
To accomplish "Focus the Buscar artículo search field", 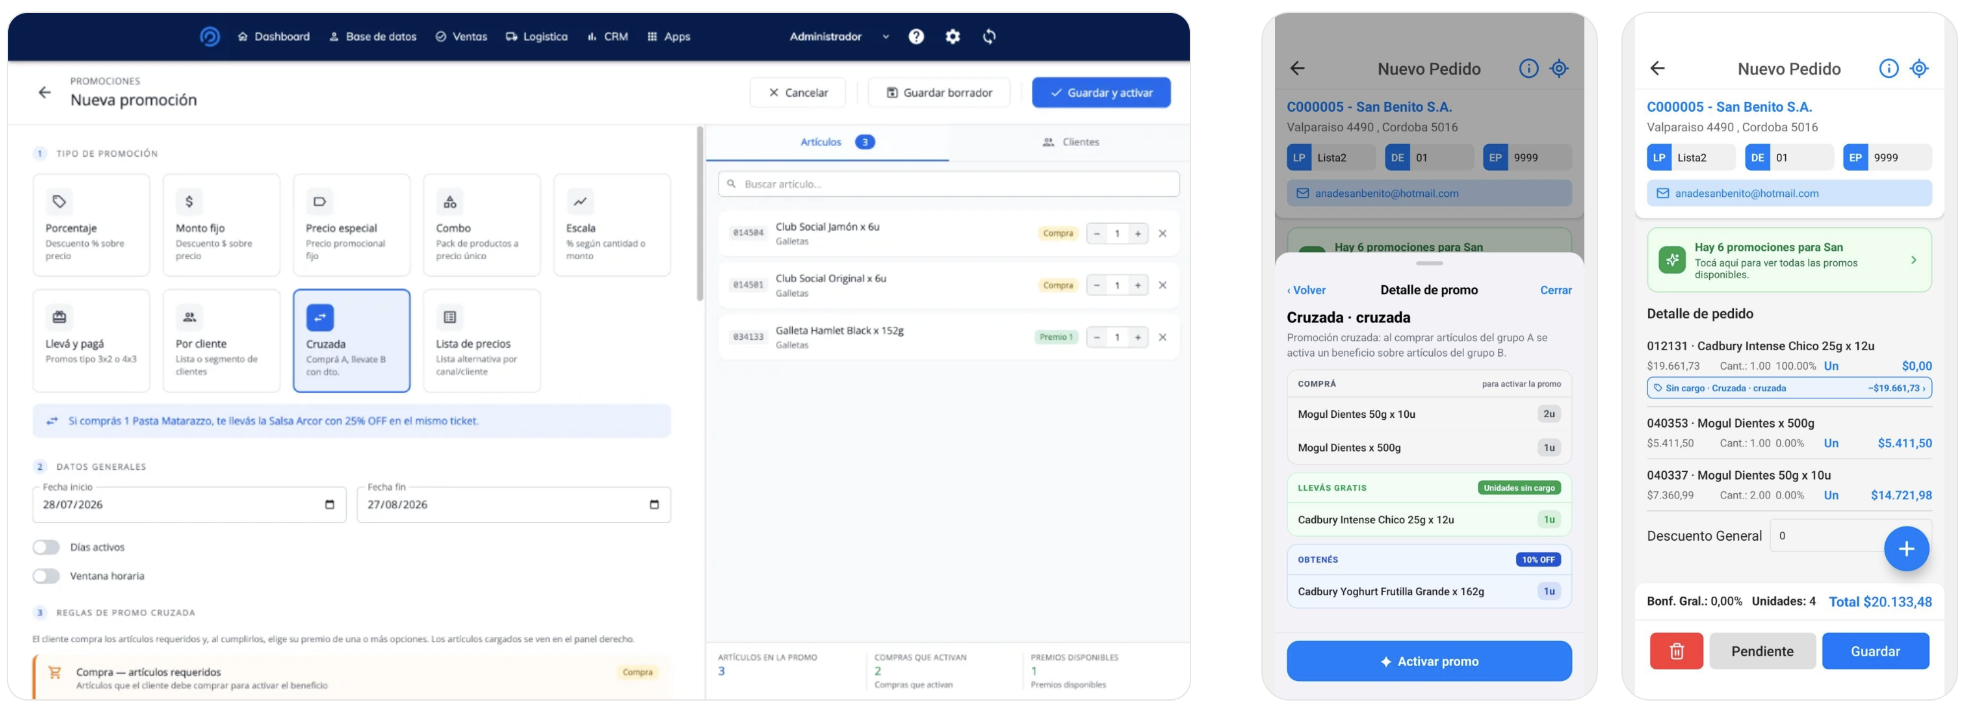I will point(949,184).
